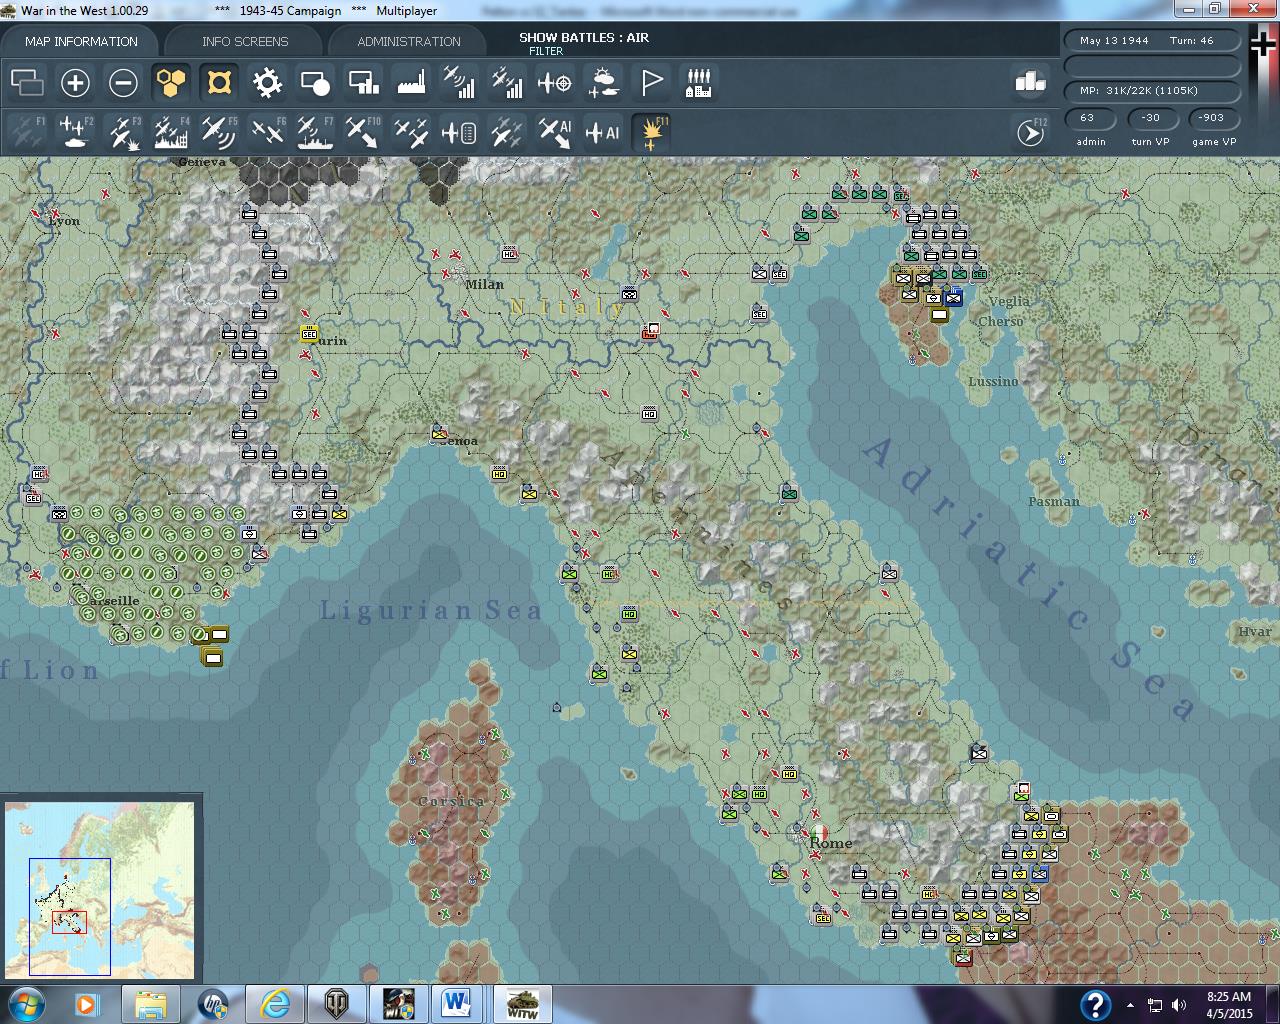Select the F10 air transfer mode
Screen dimensions: 1280x1024
tap(363, 132)
